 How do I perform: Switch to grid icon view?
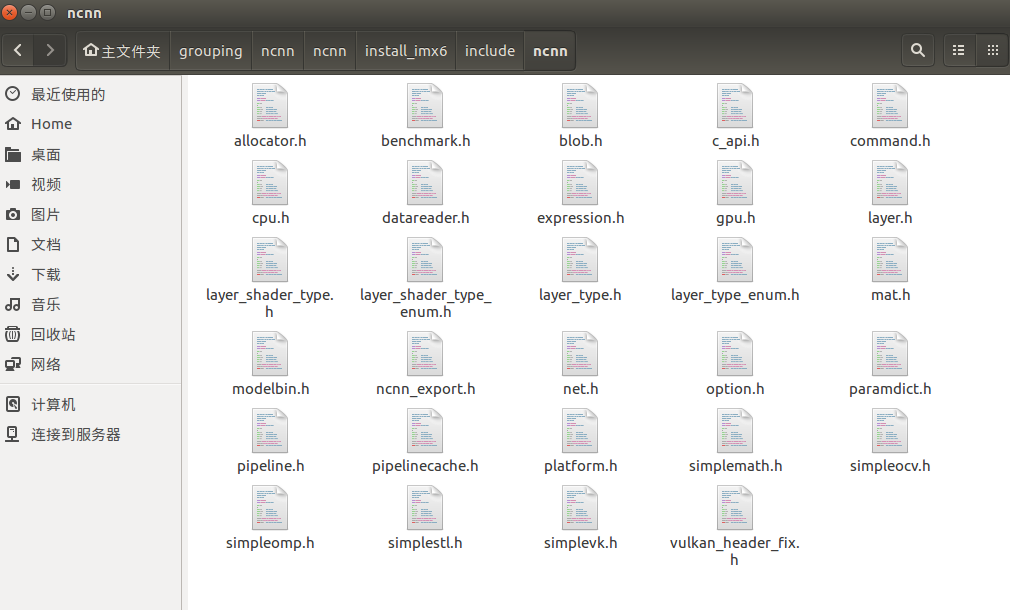(993, 50)
